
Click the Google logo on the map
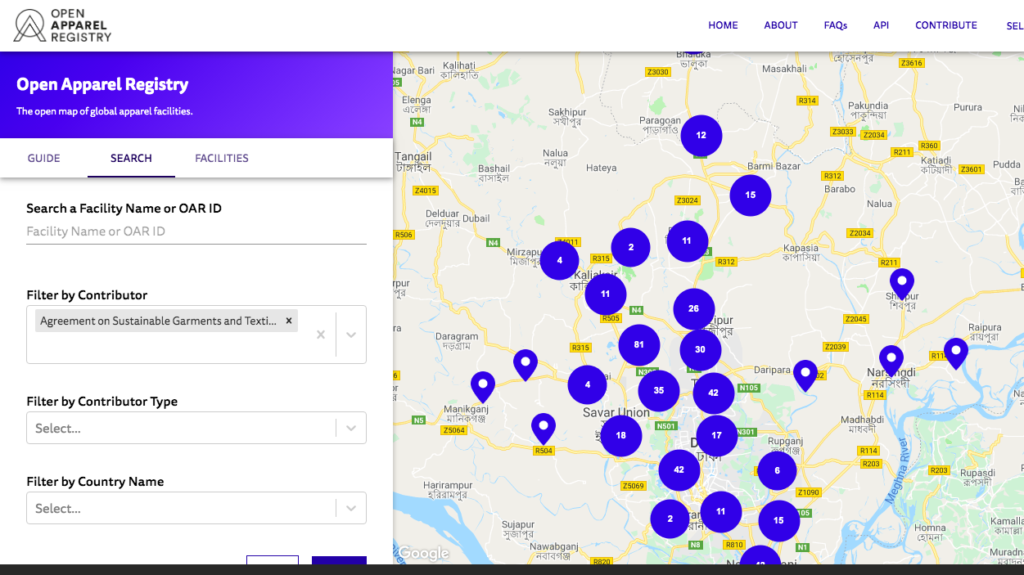(423, 553)
